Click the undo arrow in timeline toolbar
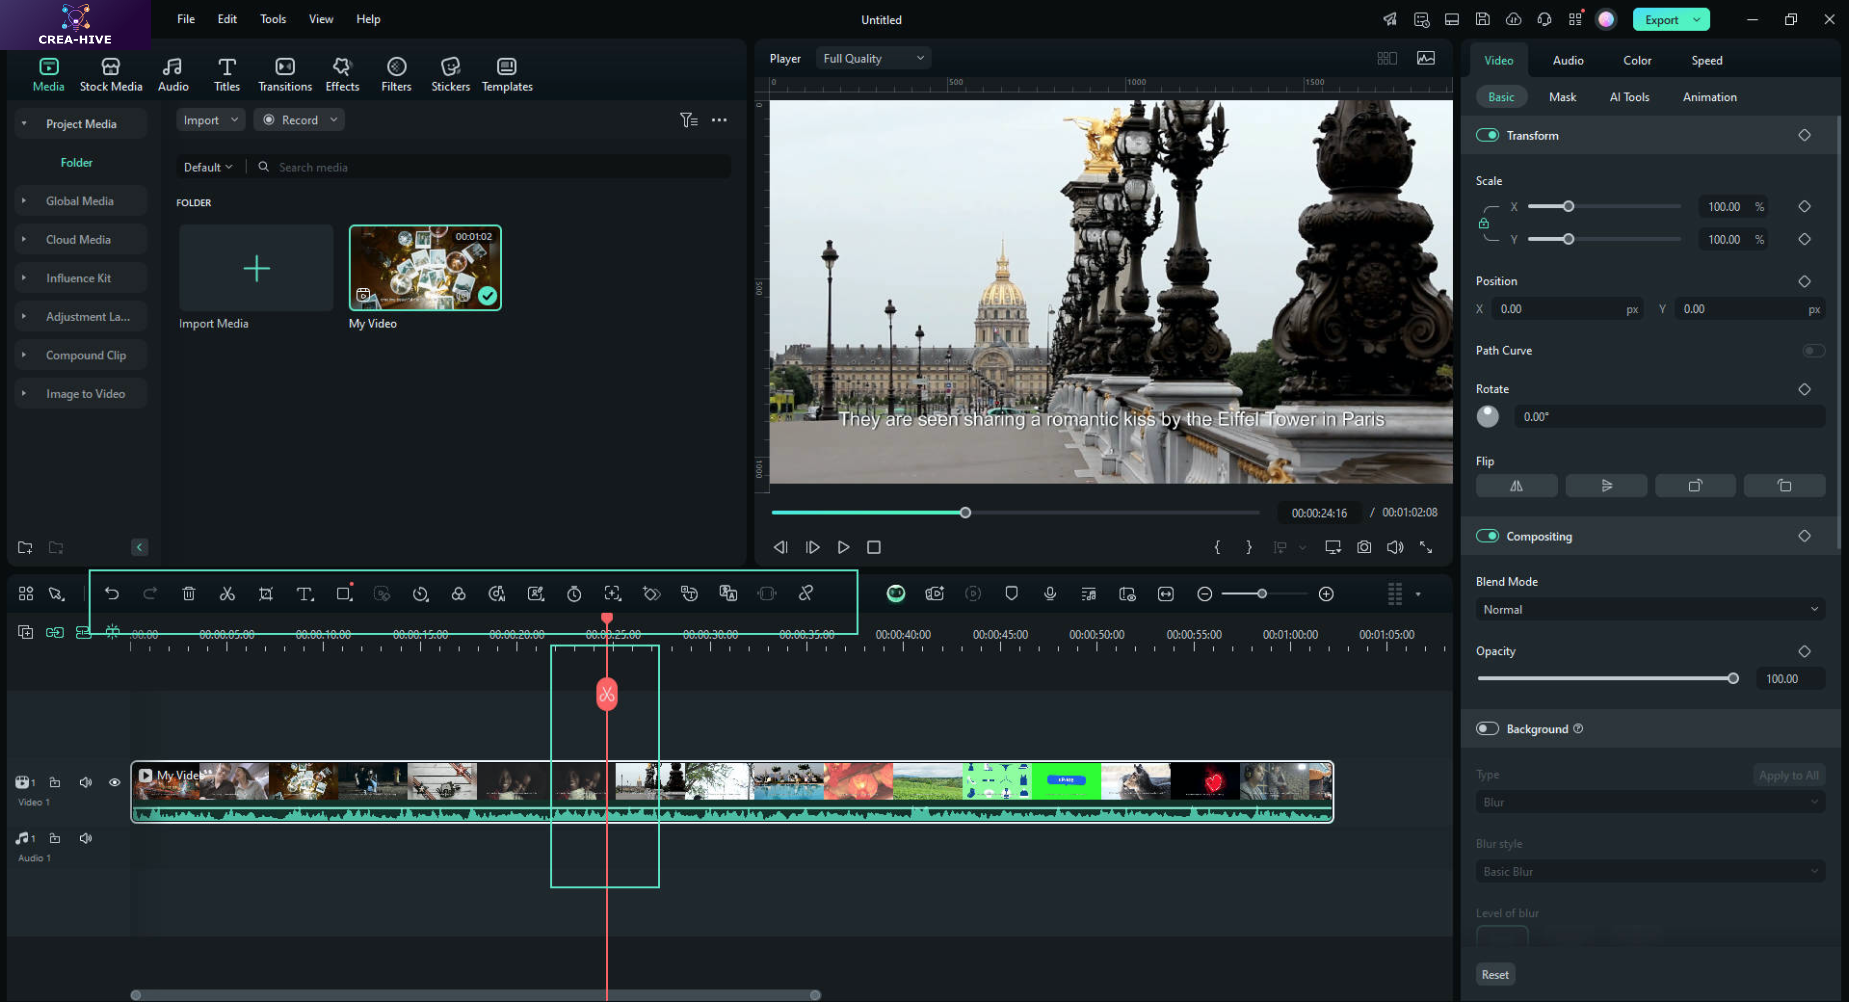1849x1002 pixels. point(112,594)
